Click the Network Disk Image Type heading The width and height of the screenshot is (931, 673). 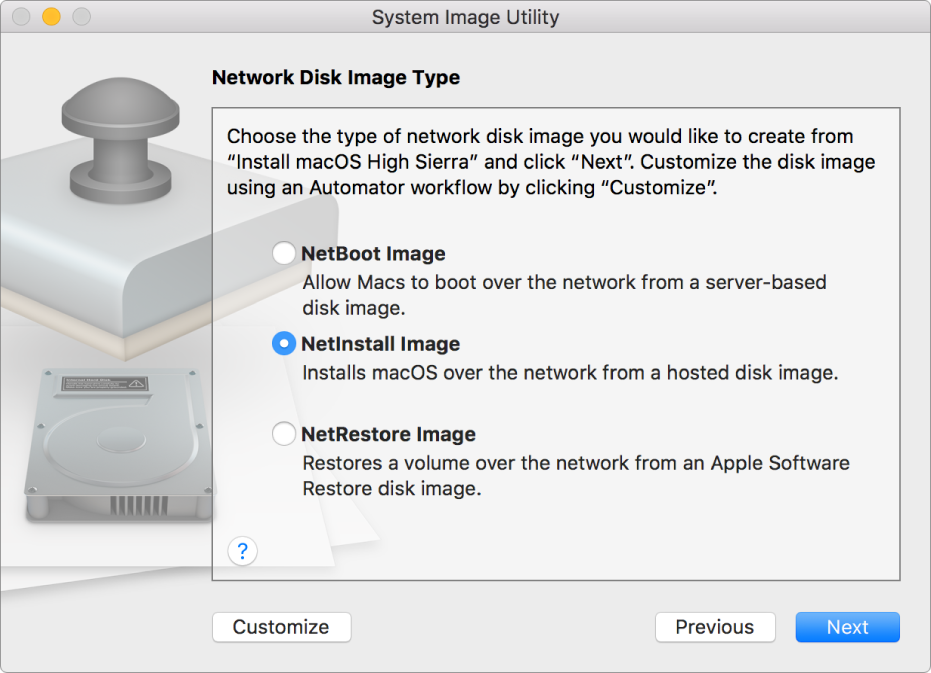point(336,77)
